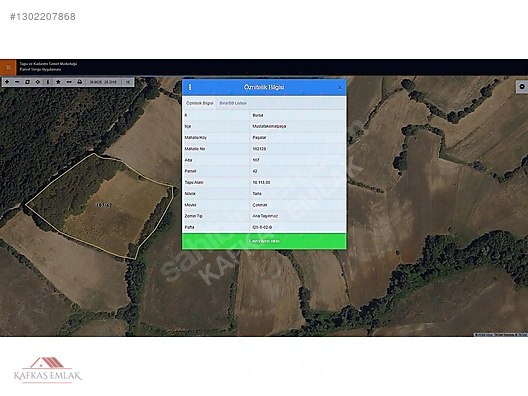Click the Tapu Alanı field label
This screenshot has width=528, height=396.
click(194, 183)
